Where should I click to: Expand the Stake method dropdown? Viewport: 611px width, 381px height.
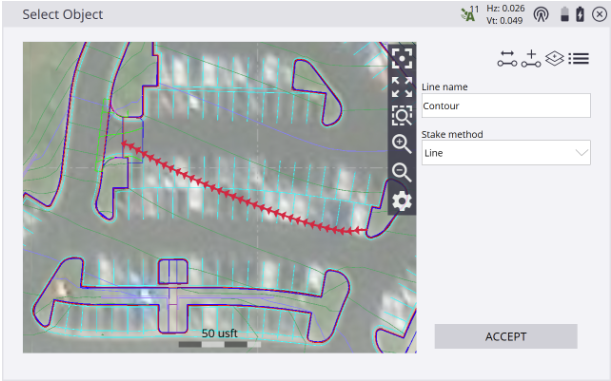[x=506, y=153]
